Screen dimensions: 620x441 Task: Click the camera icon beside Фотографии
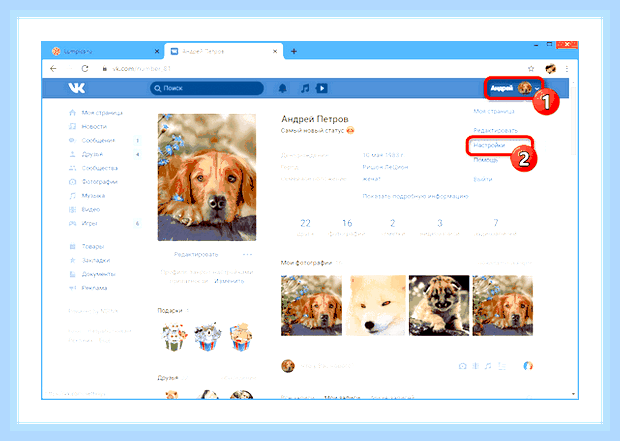(x=72, y=182)
